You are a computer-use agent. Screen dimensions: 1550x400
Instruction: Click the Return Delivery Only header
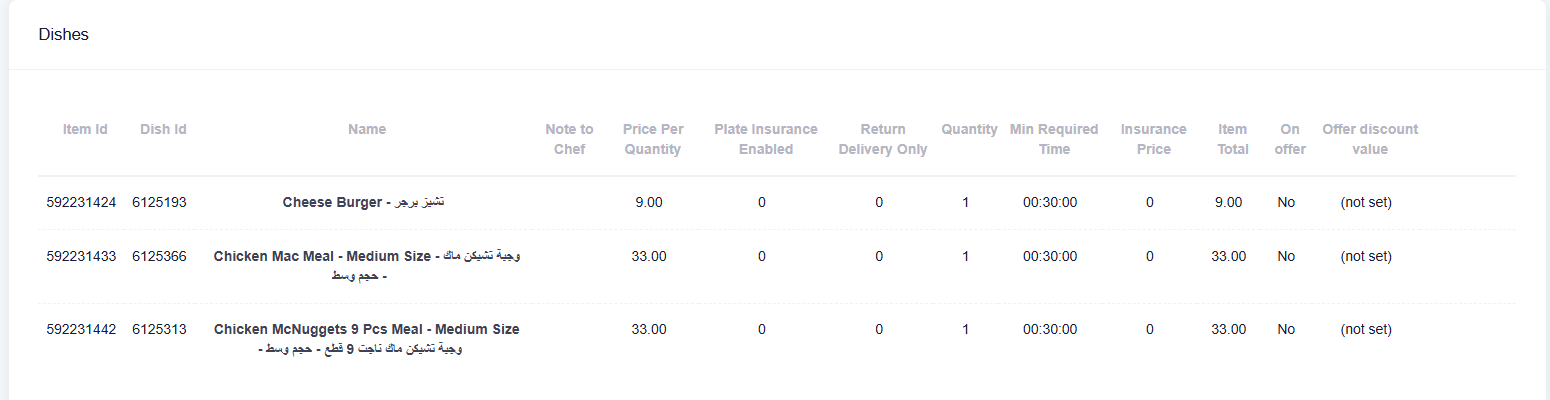(883, 139)
